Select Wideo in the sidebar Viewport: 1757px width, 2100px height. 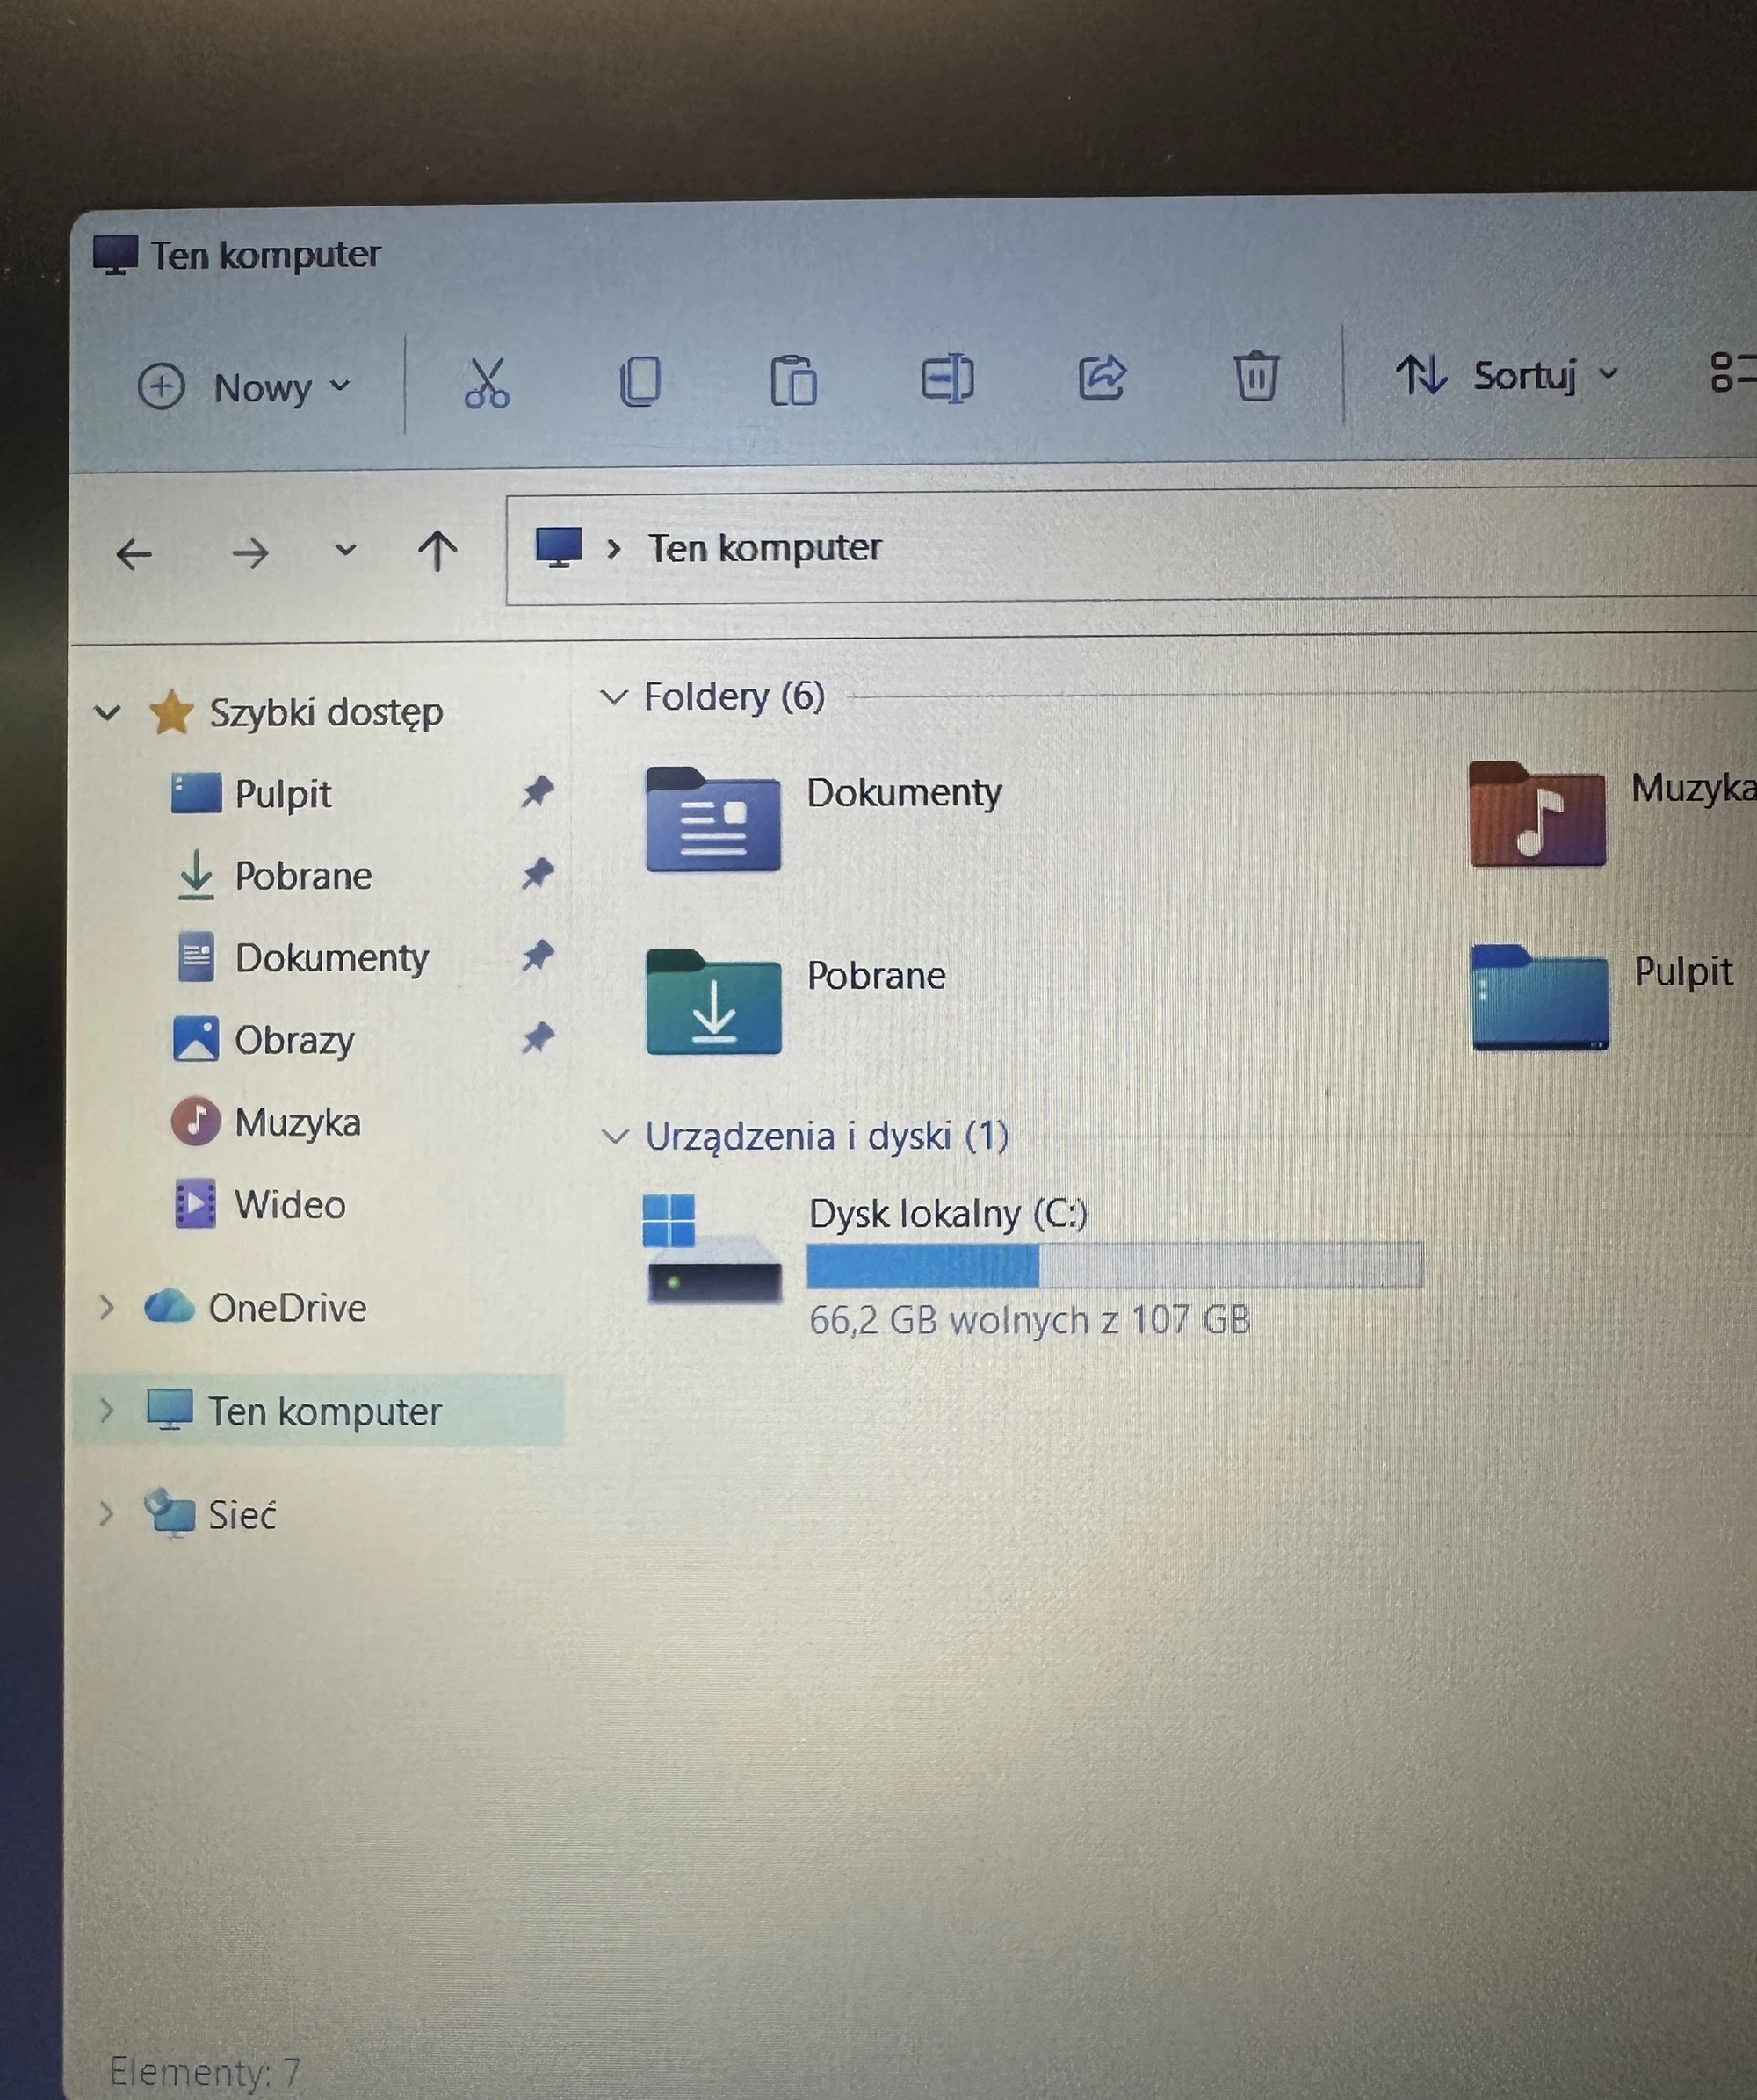point(289,1205)
